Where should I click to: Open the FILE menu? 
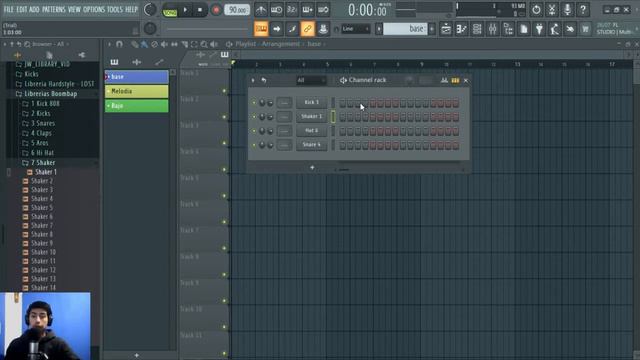9,9
